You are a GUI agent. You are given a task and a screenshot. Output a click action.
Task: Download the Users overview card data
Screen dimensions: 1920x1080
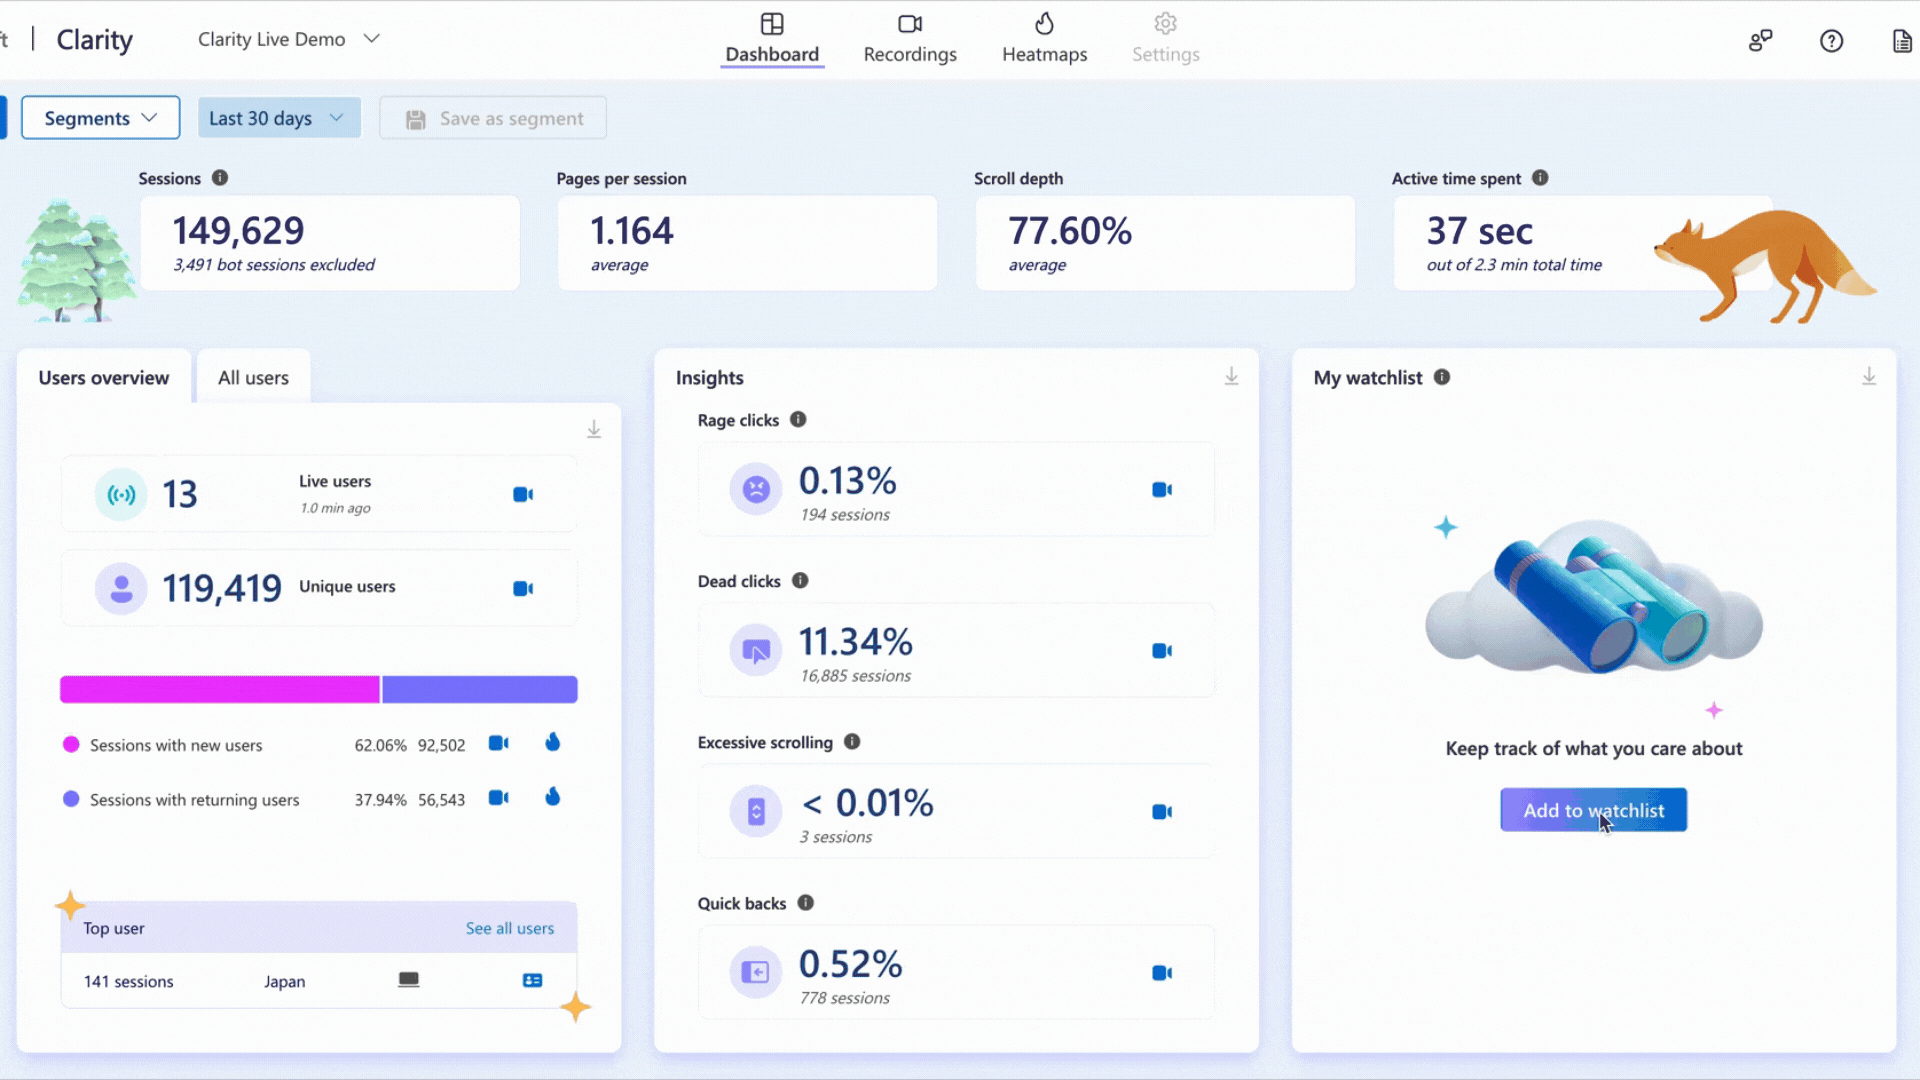pyautogui.click(x=594, y=429)
